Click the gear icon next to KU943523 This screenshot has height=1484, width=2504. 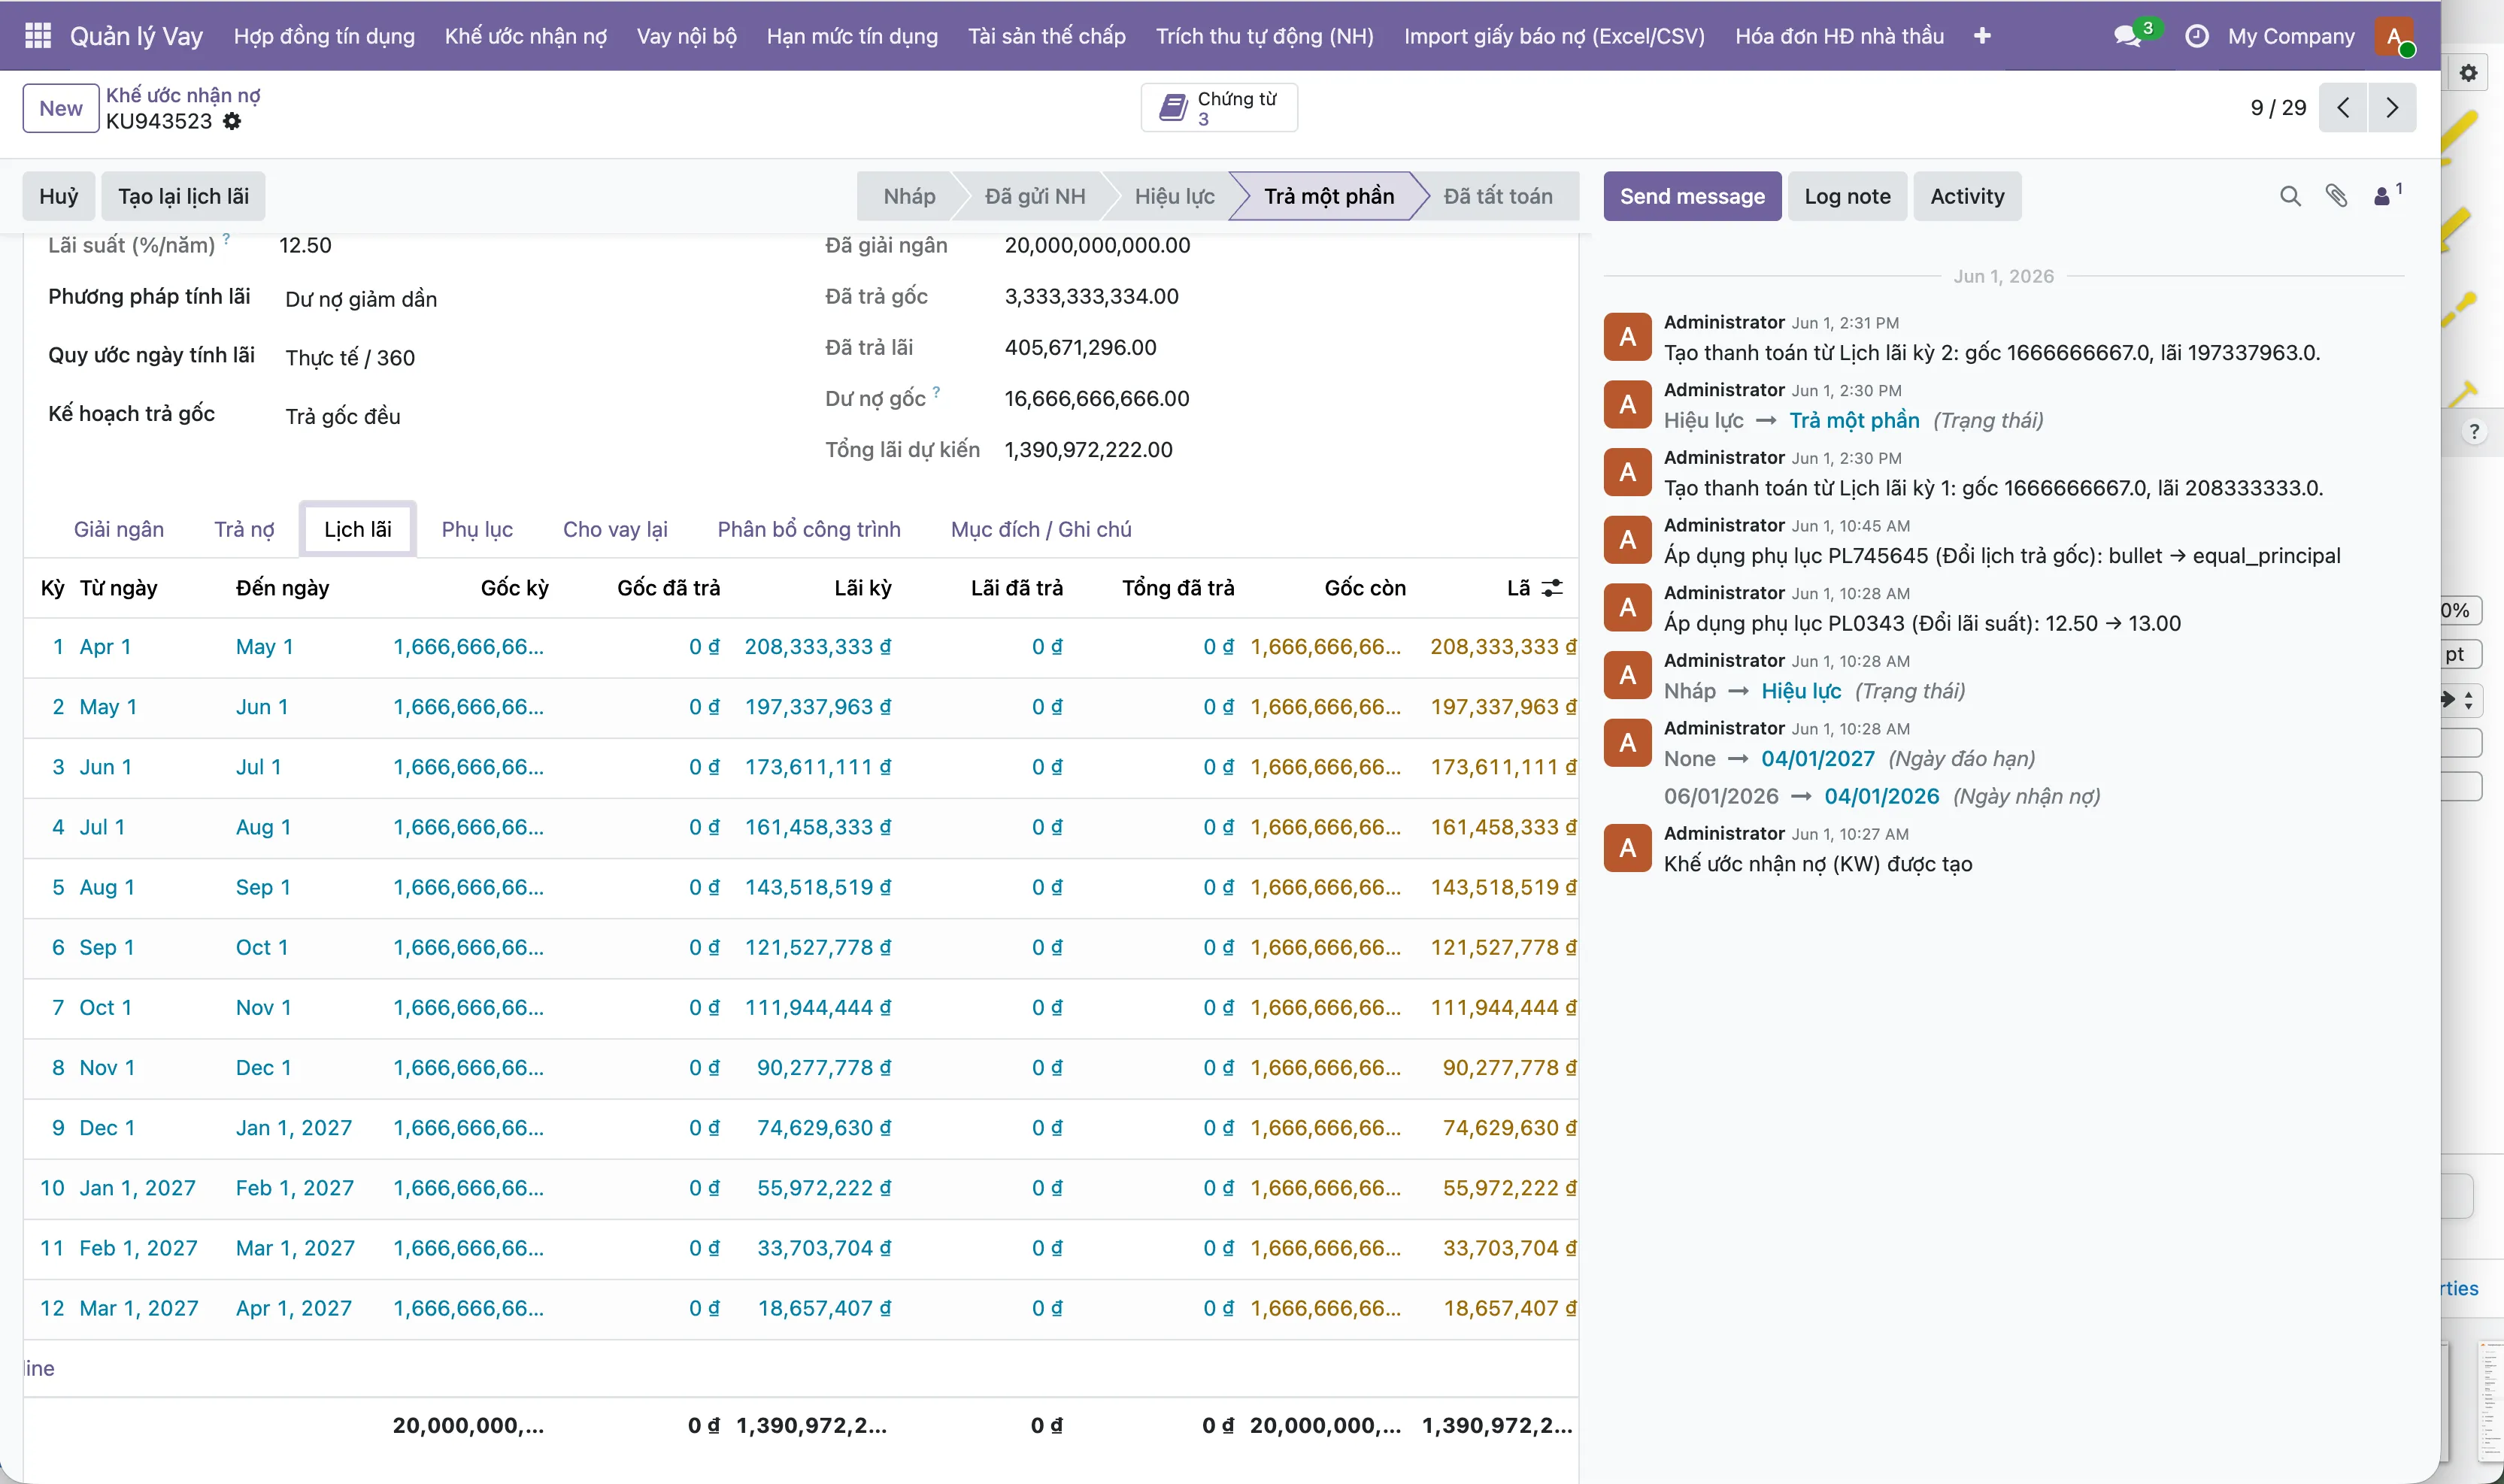[x=232, y=121]
